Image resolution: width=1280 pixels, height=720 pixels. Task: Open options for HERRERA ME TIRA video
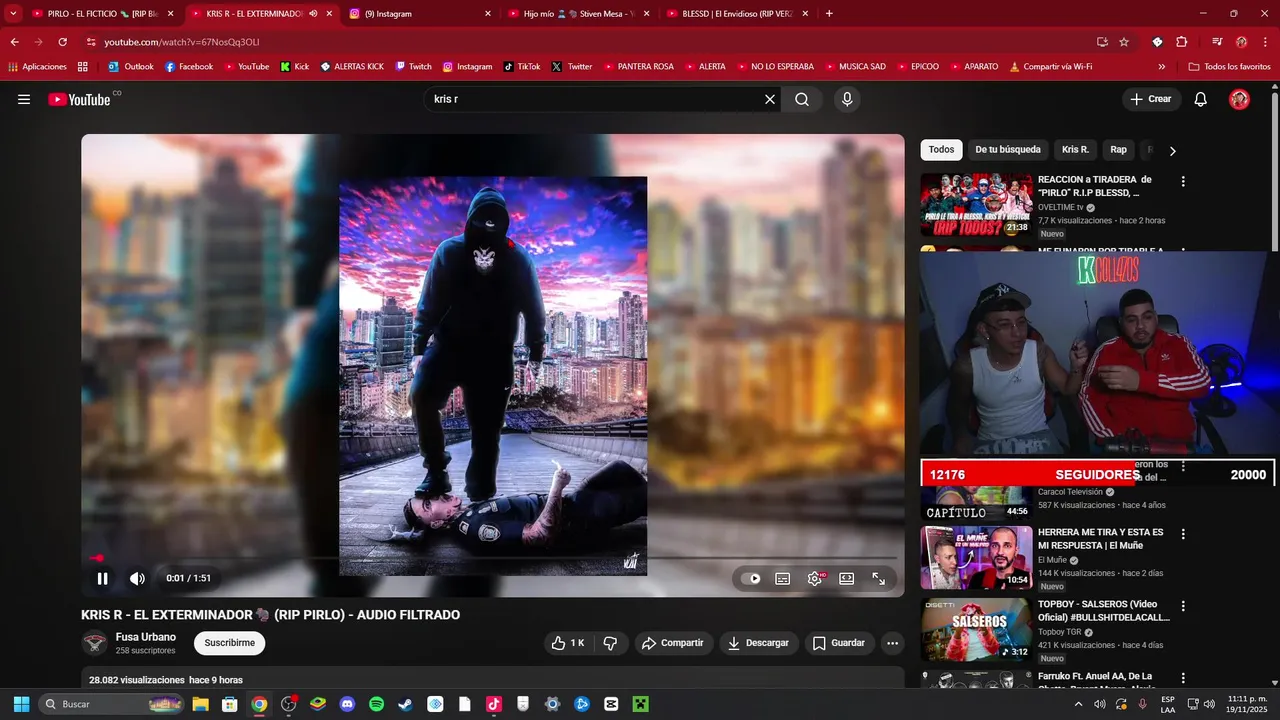click(1183, 534)
